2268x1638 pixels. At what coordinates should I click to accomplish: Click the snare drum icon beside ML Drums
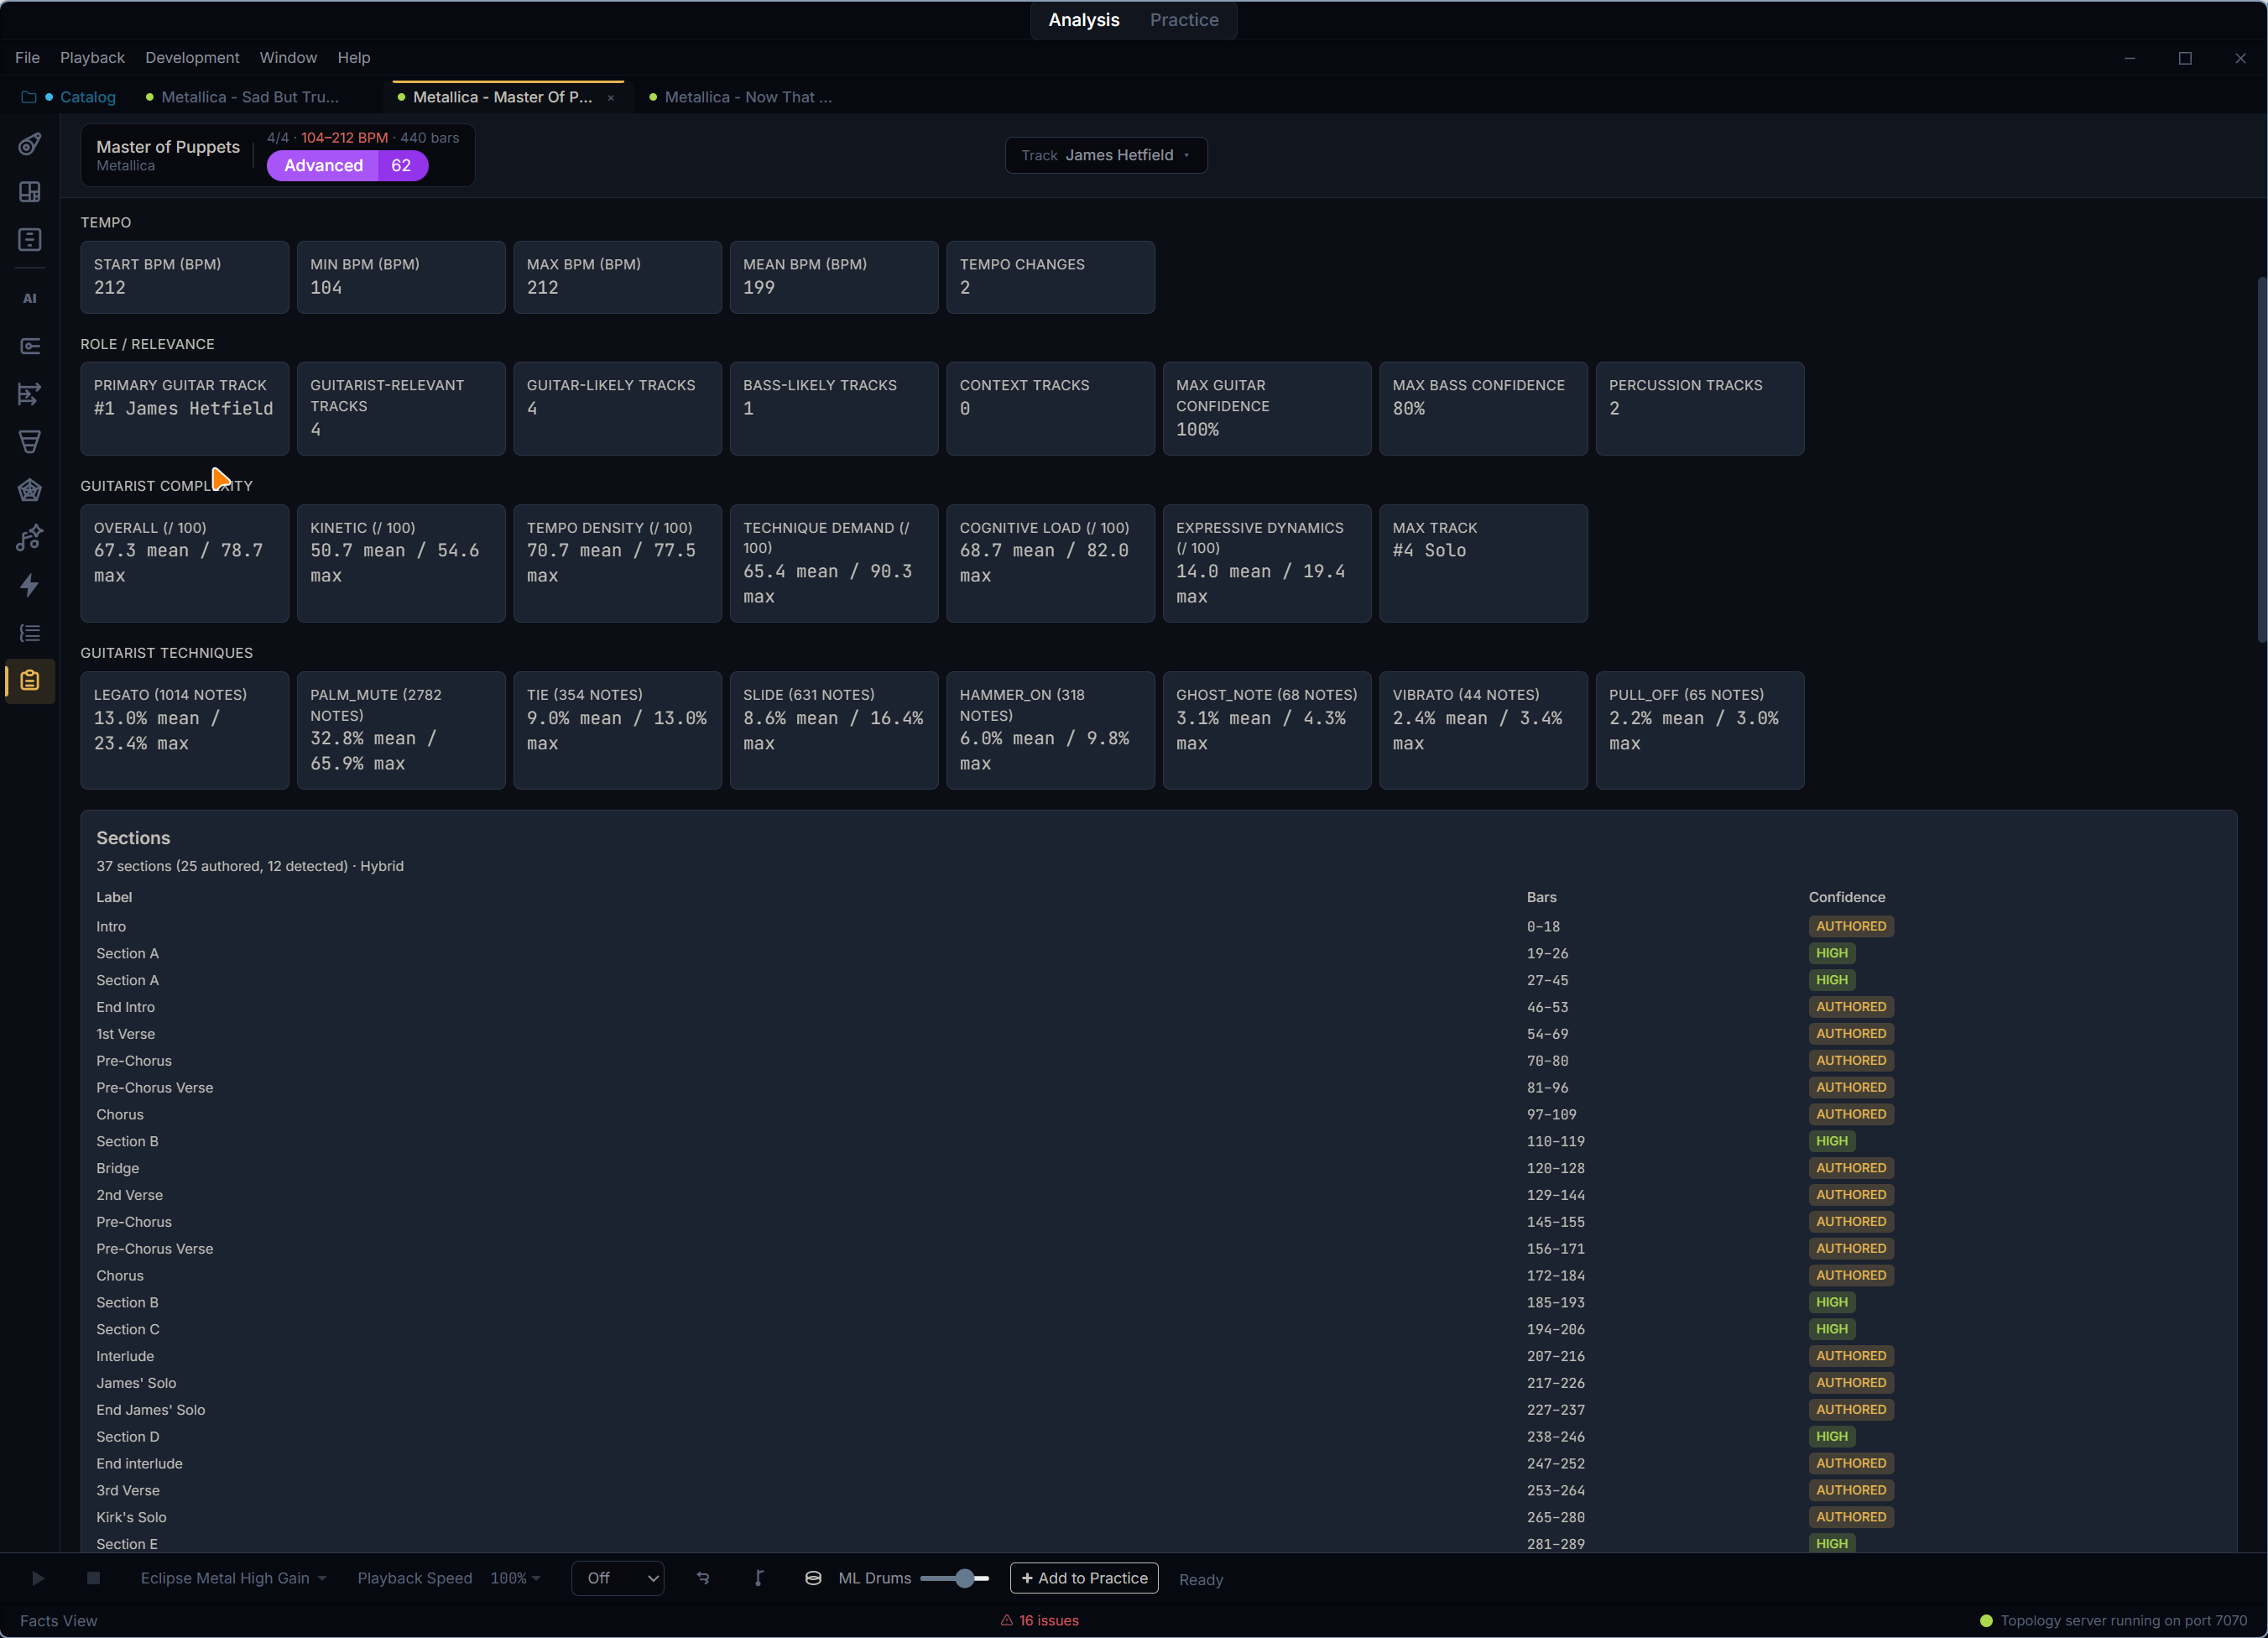(813, 1578)
